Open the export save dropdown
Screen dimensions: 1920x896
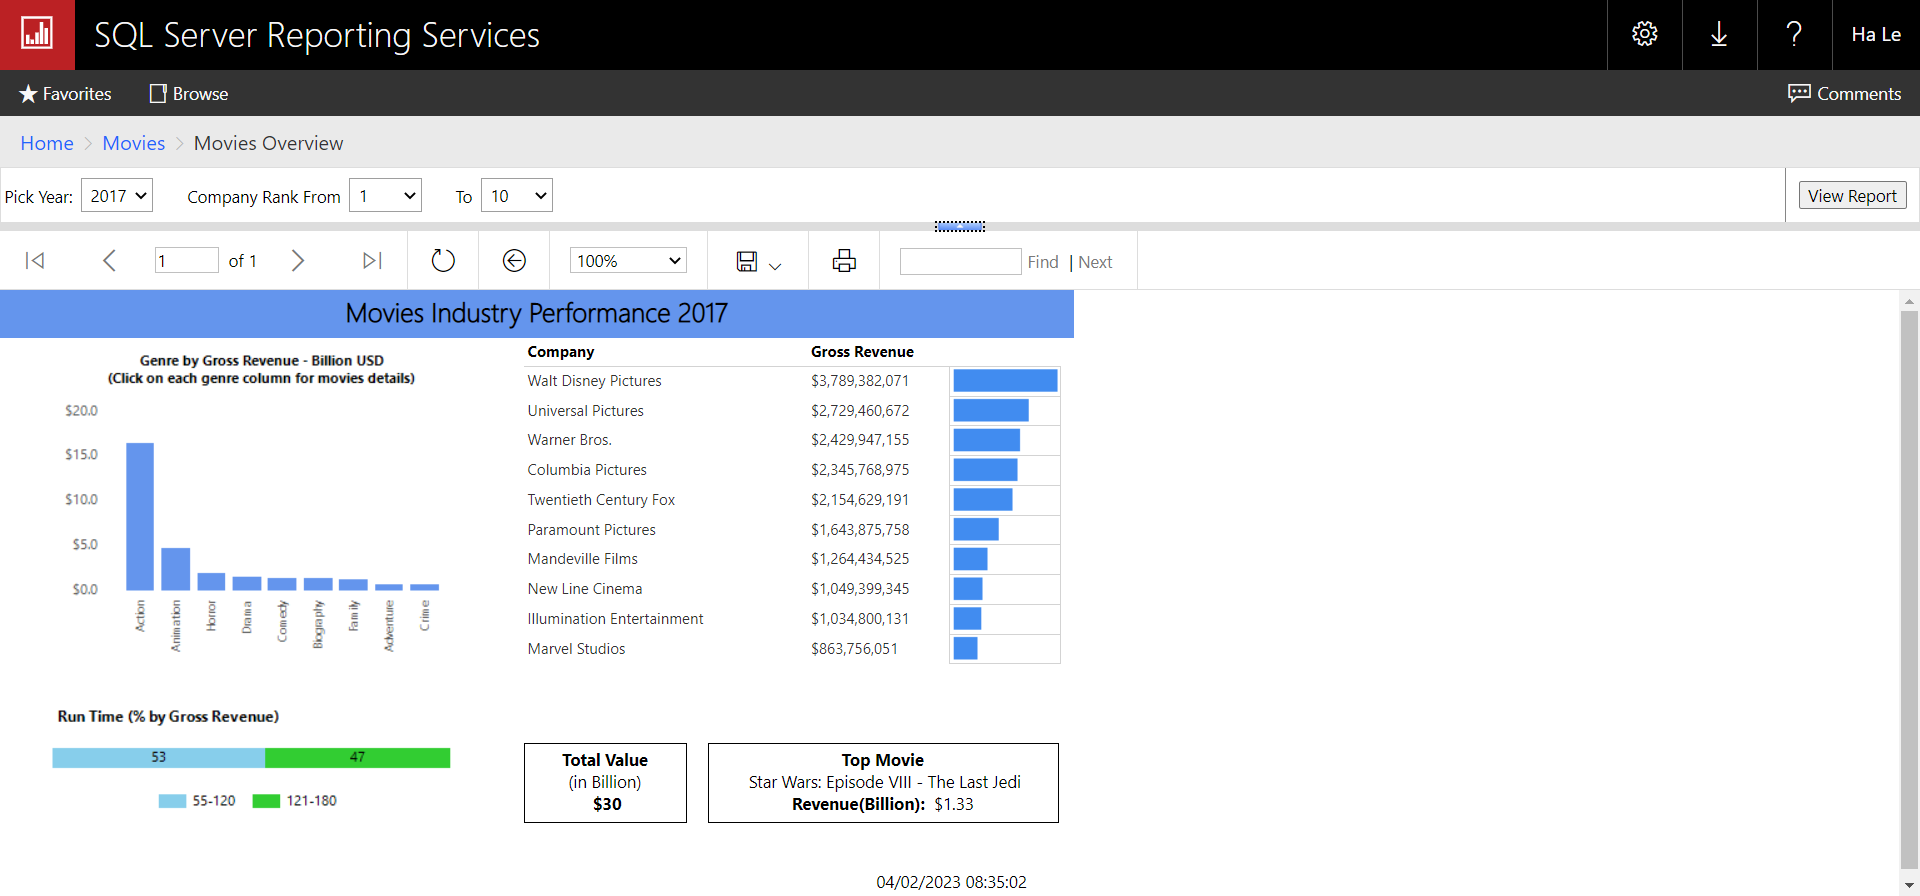(x=758, y=262)
